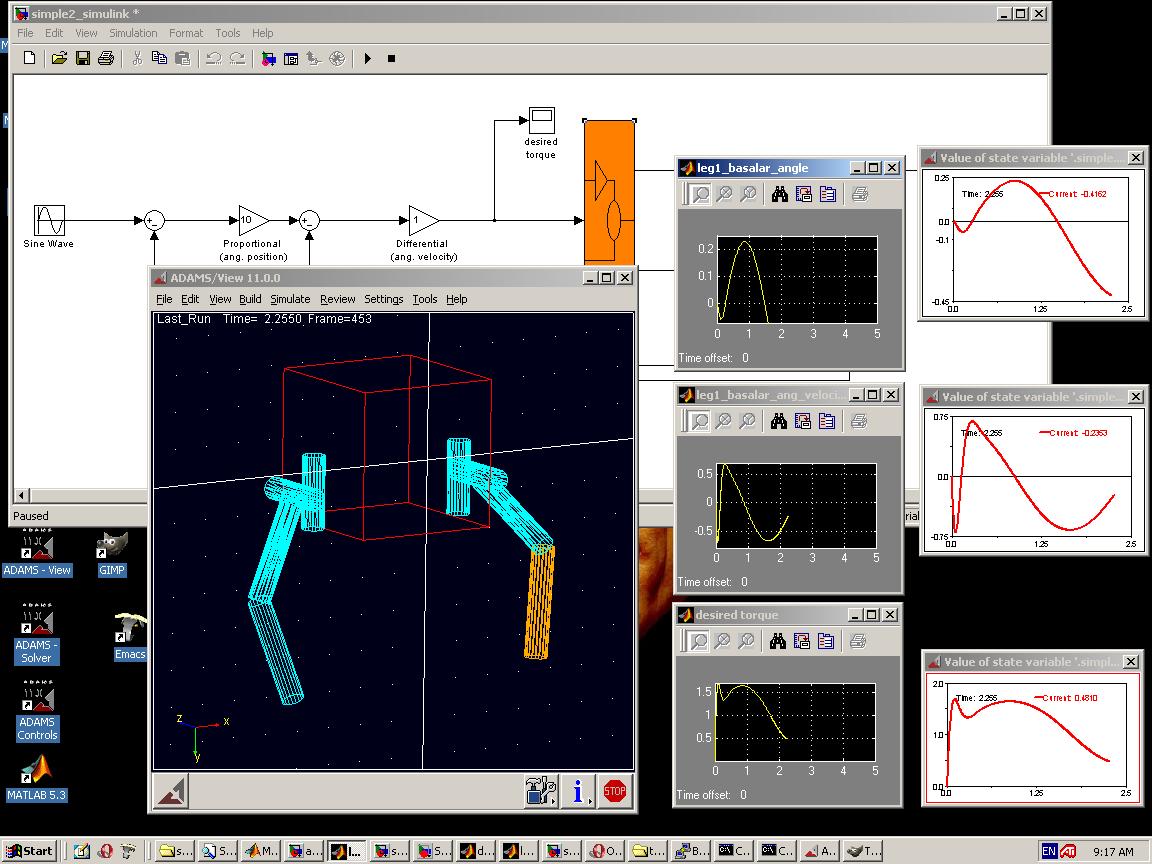The height and width of the screenshot is (864, 1152).
Task: Open the GIMP desktop shortcut
Action: 112,554
